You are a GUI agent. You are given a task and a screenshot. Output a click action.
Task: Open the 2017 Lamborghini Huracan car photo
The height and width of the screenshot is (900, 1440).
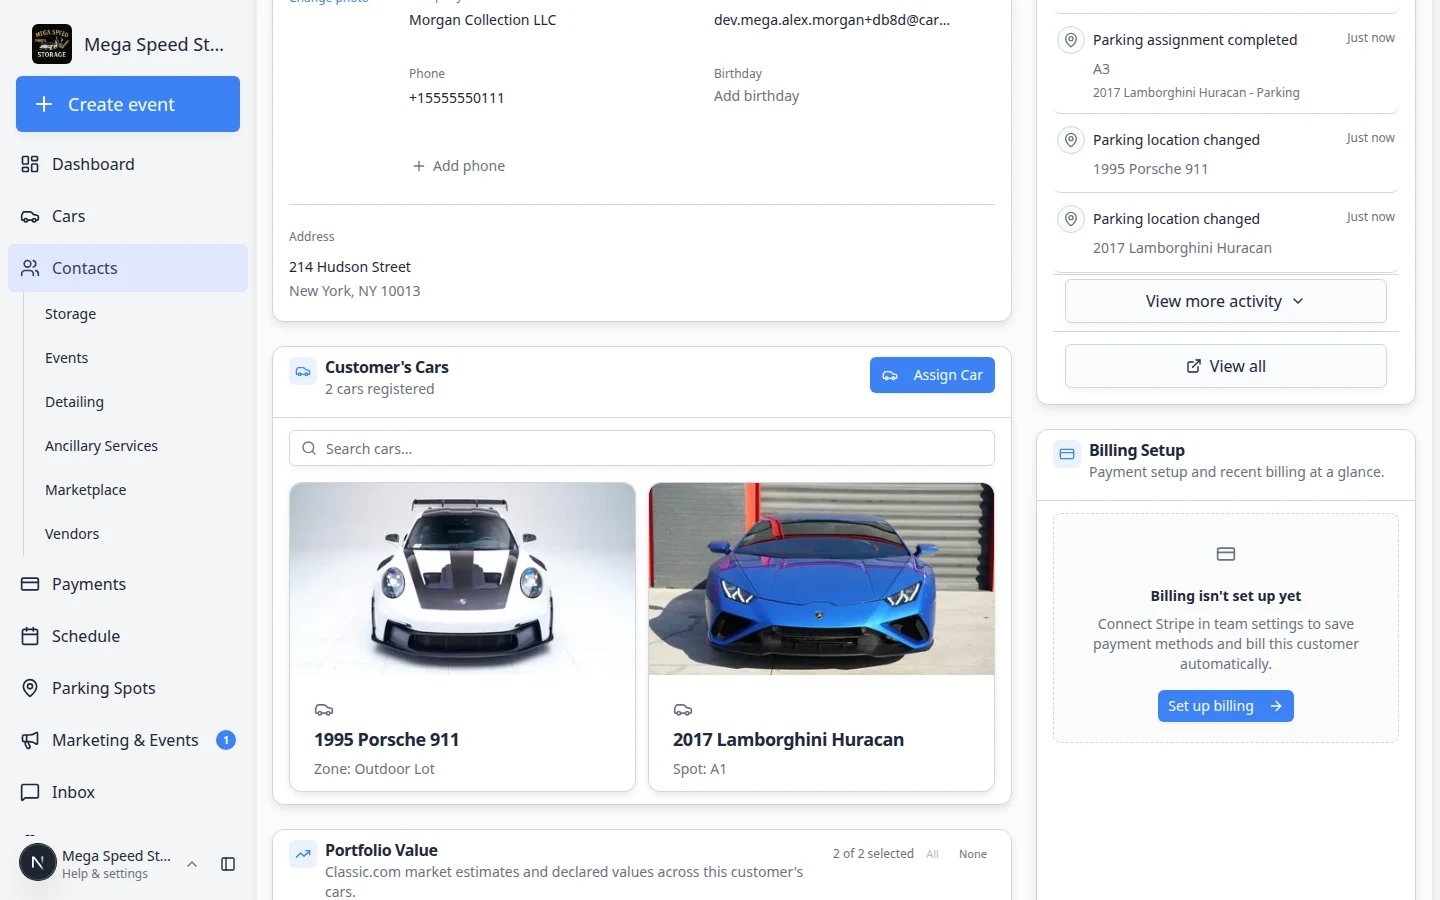point(821,579)
